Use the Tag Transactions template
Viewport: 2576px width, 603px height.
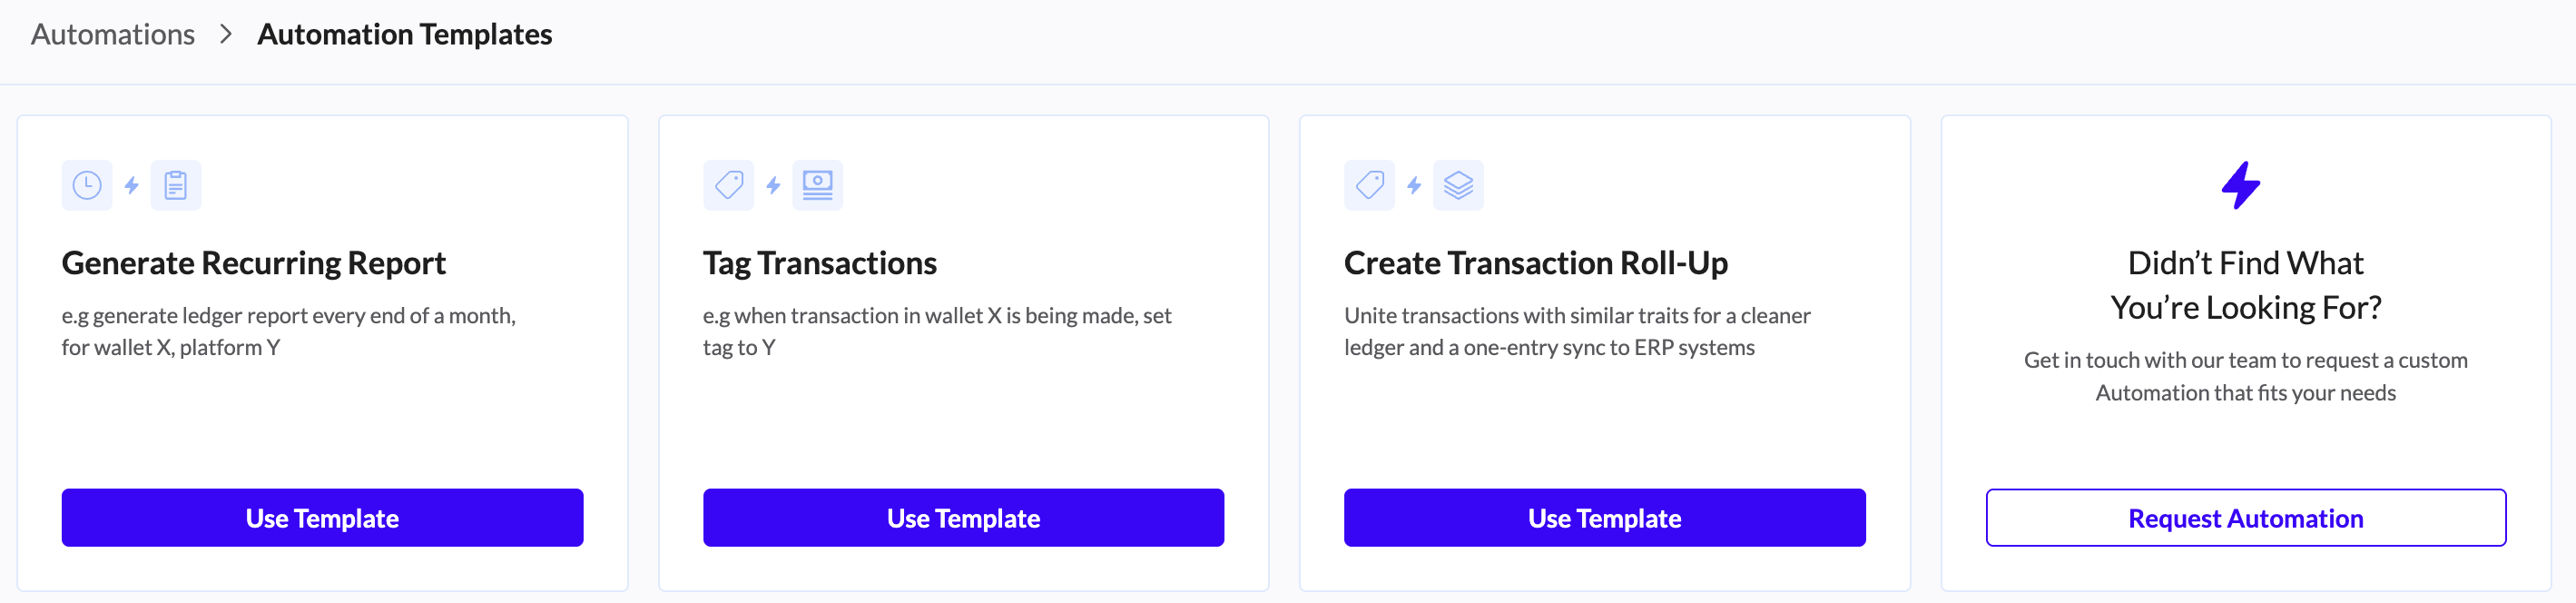pos(963,518)
